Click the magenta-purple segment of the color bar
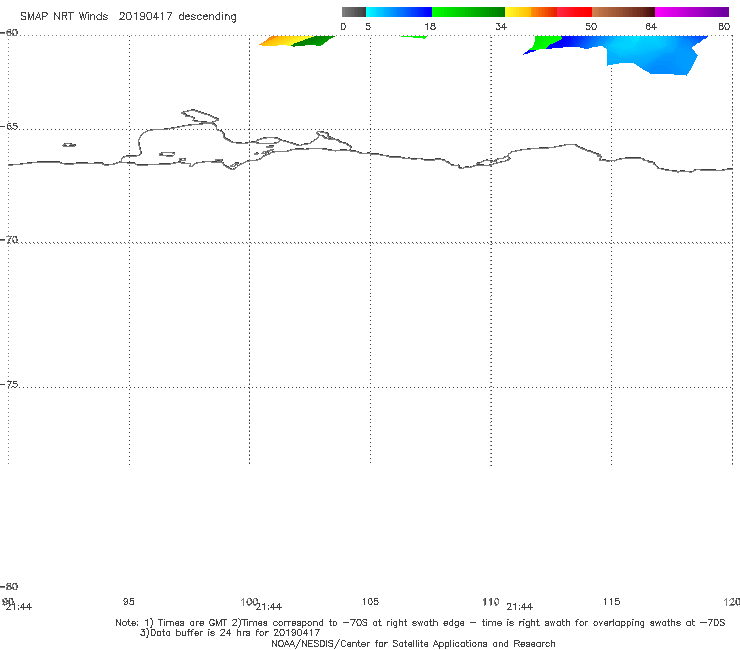The height and width of the screenshot is (650, 740). pos(692,12)
